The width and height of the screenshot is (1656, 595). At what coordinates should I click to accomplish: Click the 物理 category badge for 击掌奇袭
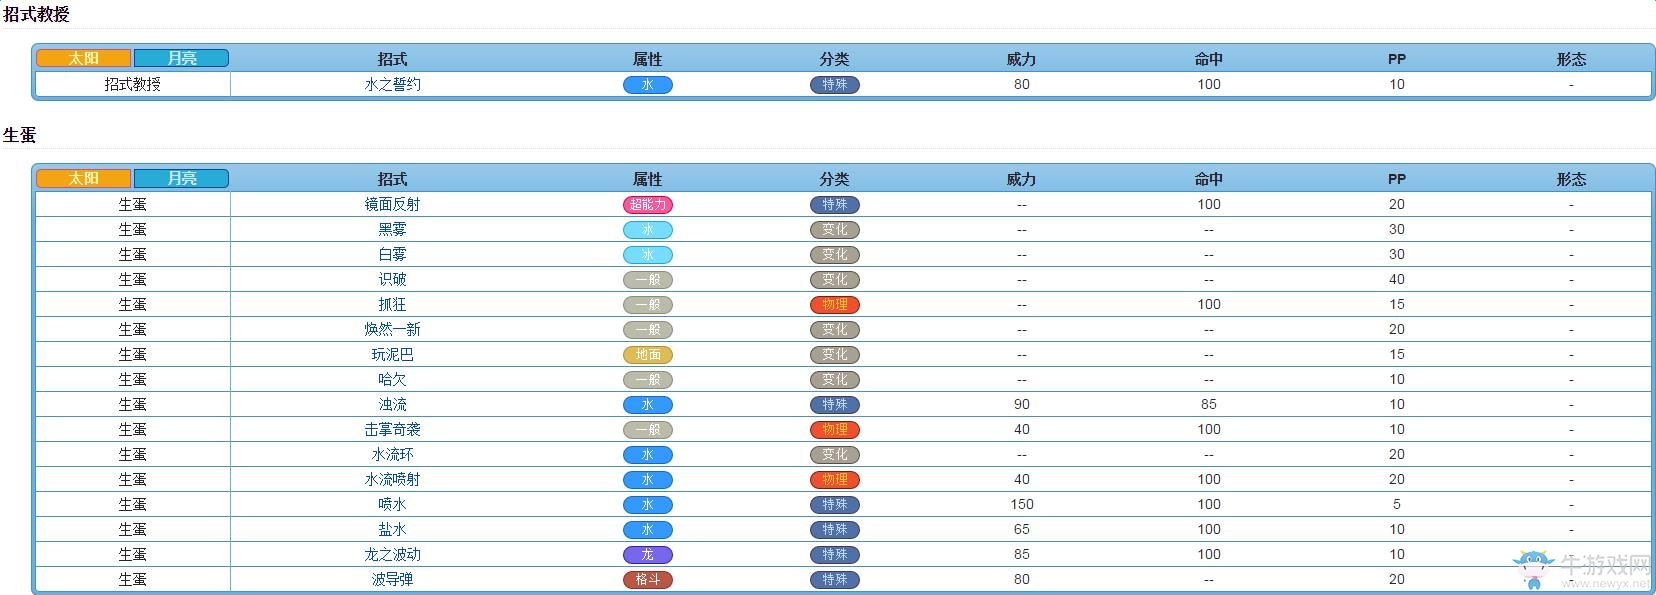[x=835, y=430]
